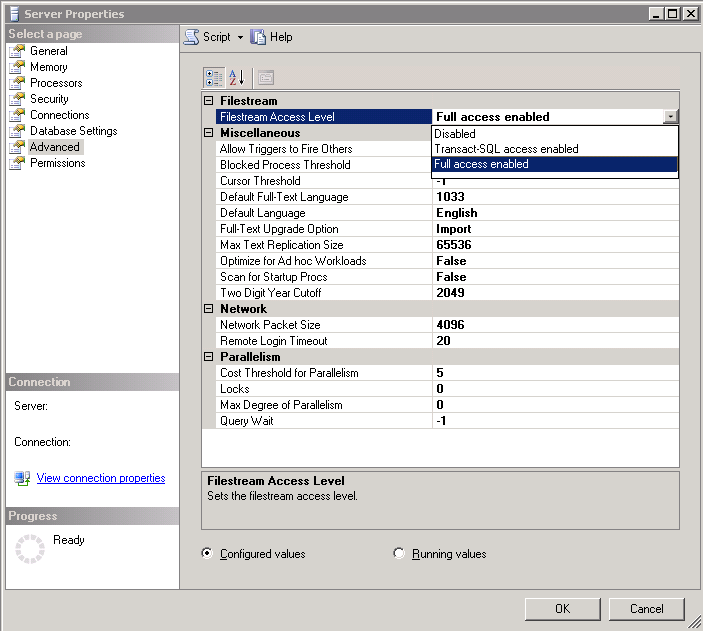Collapse the Miscellaneous category
Screen dimensions: 703x631
pos(208,133)
